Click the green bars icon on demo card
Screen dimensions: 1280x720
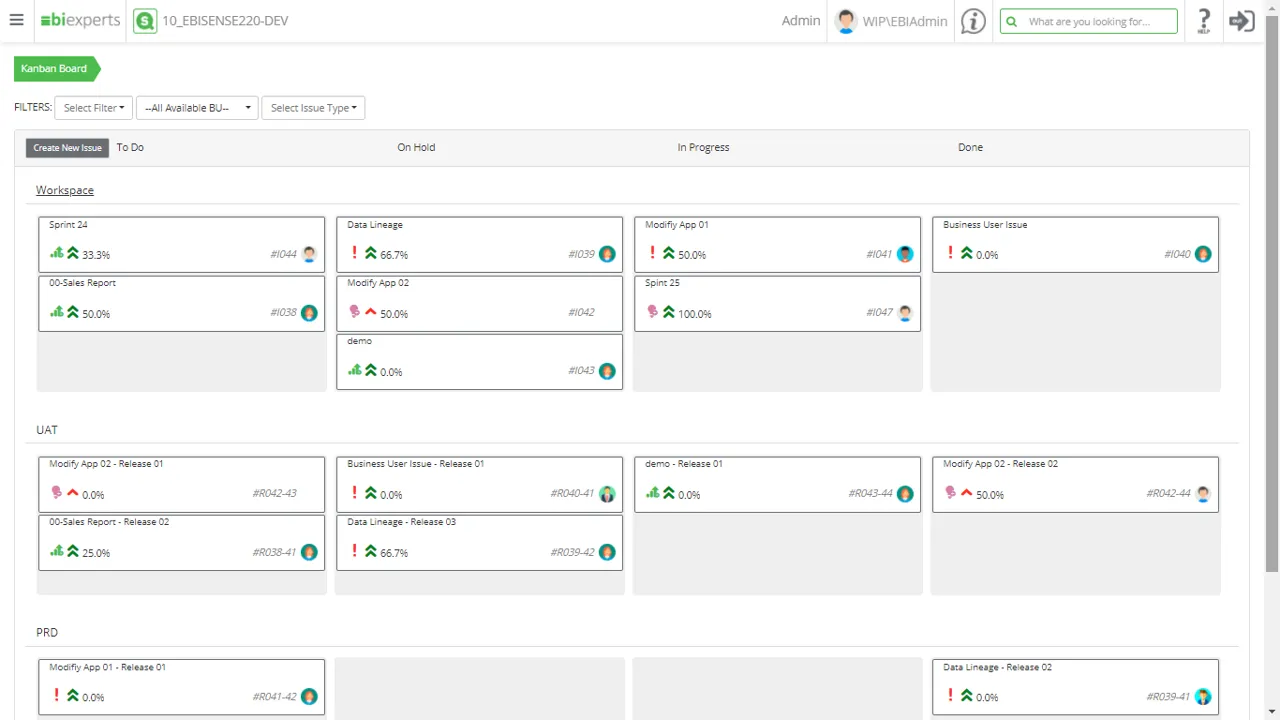355,370
